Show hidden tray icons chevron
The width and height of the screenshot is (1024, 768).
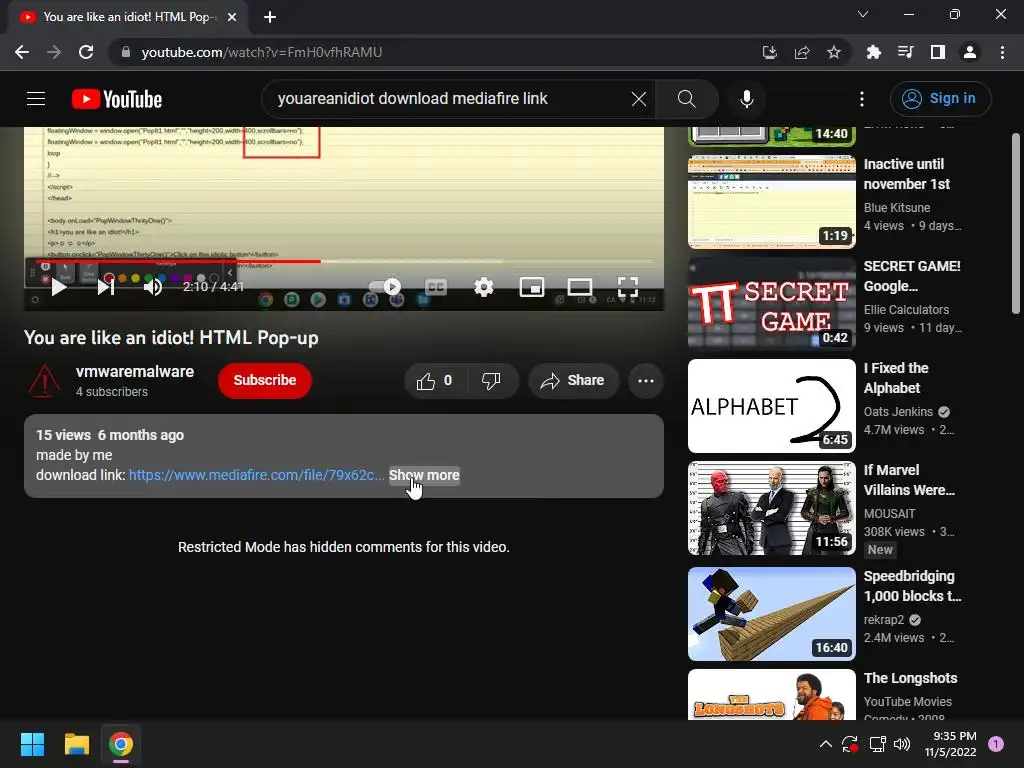(825, 744)
